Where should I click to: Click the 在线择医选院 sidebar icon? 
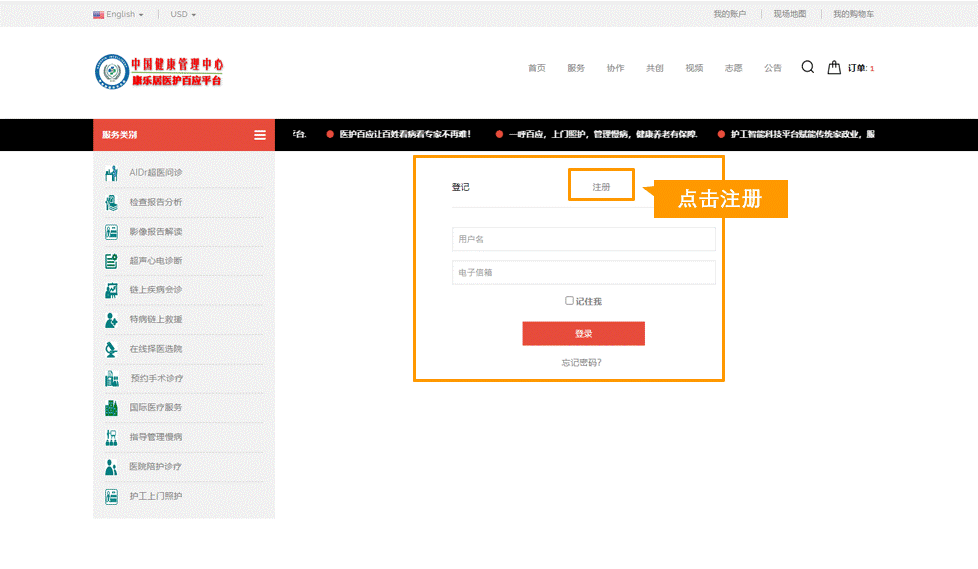(112, 349)
